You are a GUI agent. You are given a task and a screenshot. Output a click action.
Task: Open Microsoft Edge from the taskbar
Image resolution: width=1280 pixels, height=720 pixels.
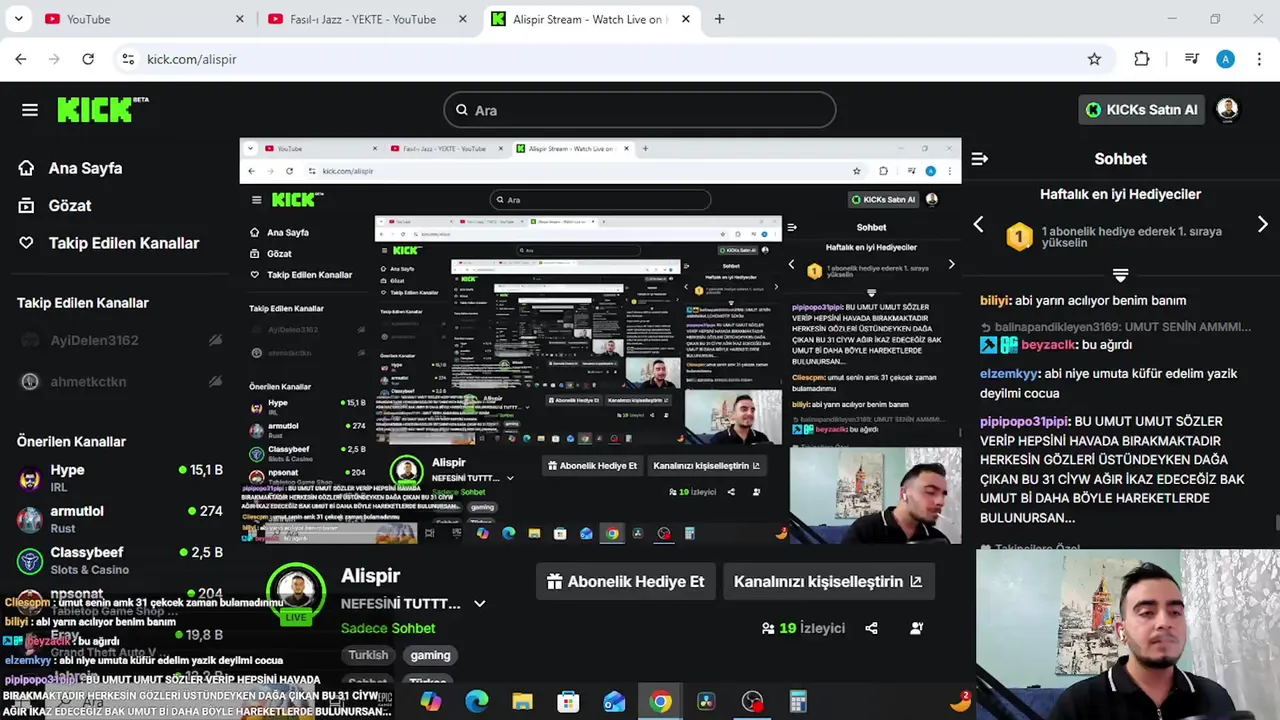477,702
